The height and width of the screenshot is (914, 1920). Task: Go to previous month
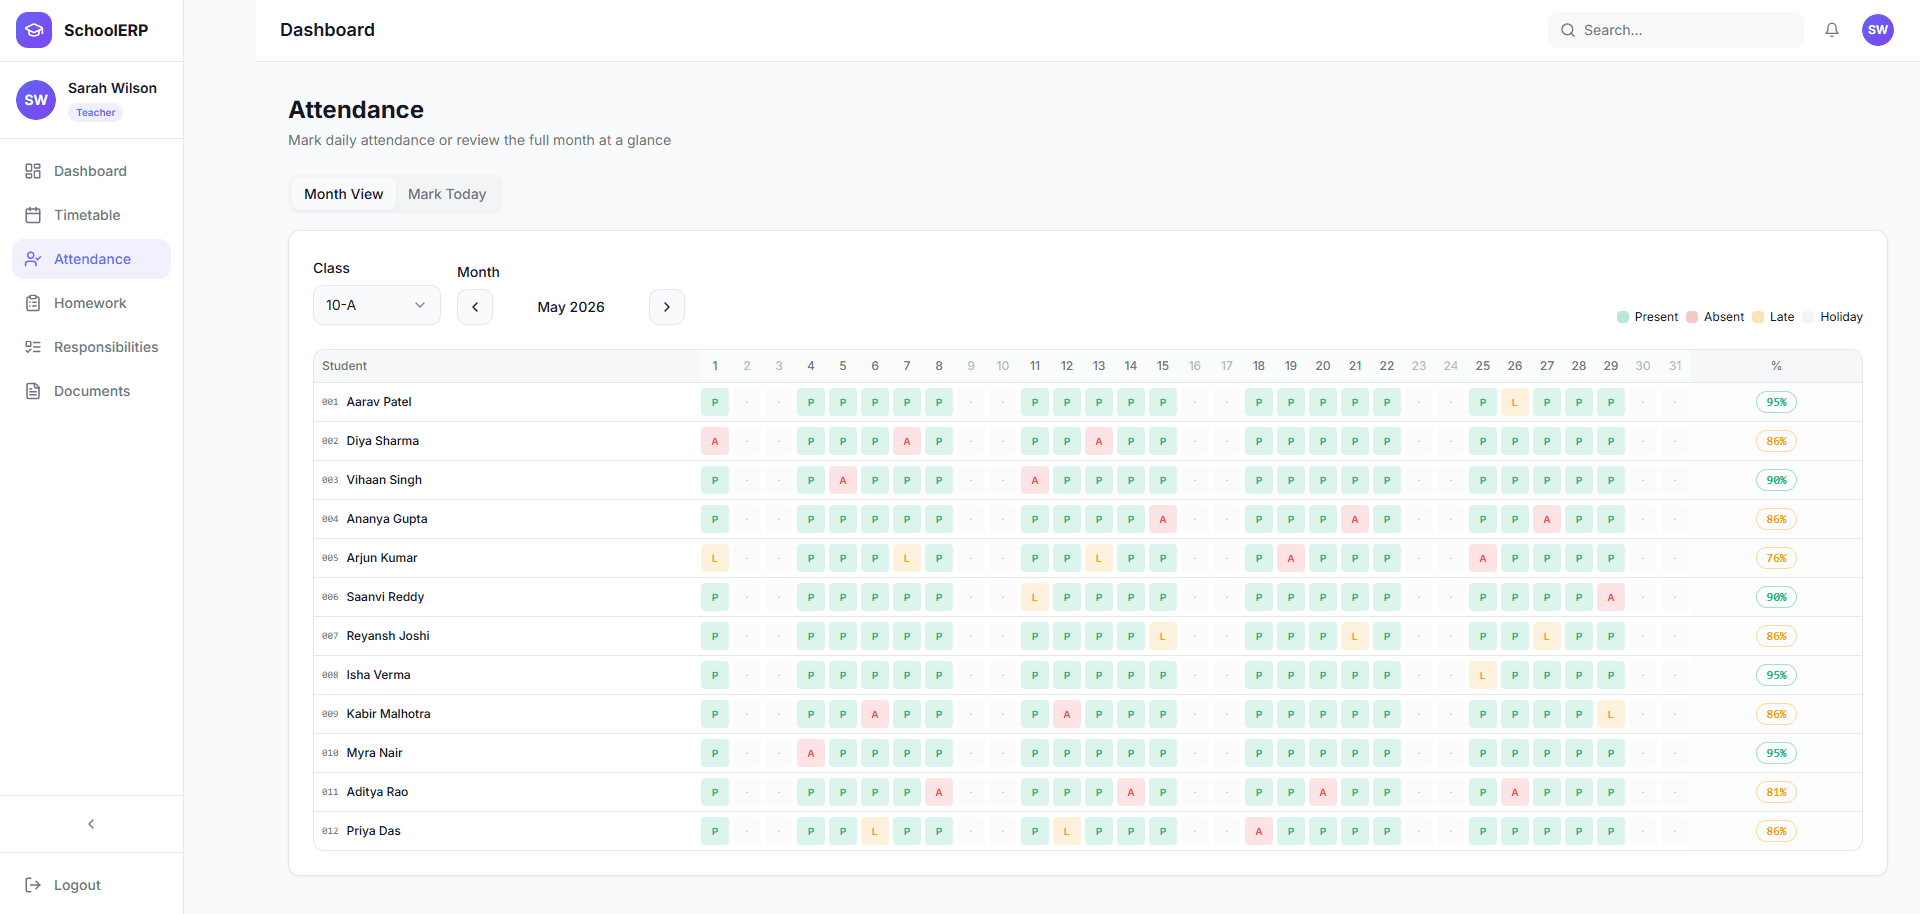(475, 307)
